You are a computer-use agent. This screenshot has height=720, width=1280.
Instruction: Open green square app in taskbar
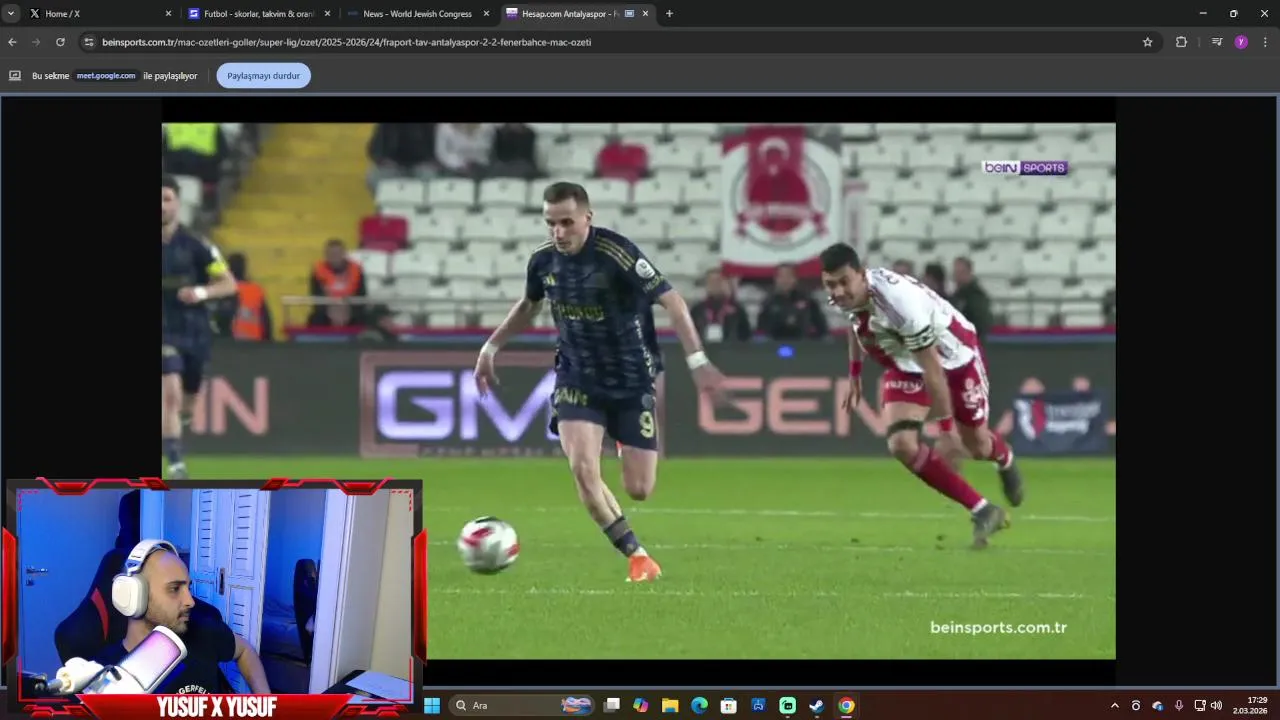787,705
